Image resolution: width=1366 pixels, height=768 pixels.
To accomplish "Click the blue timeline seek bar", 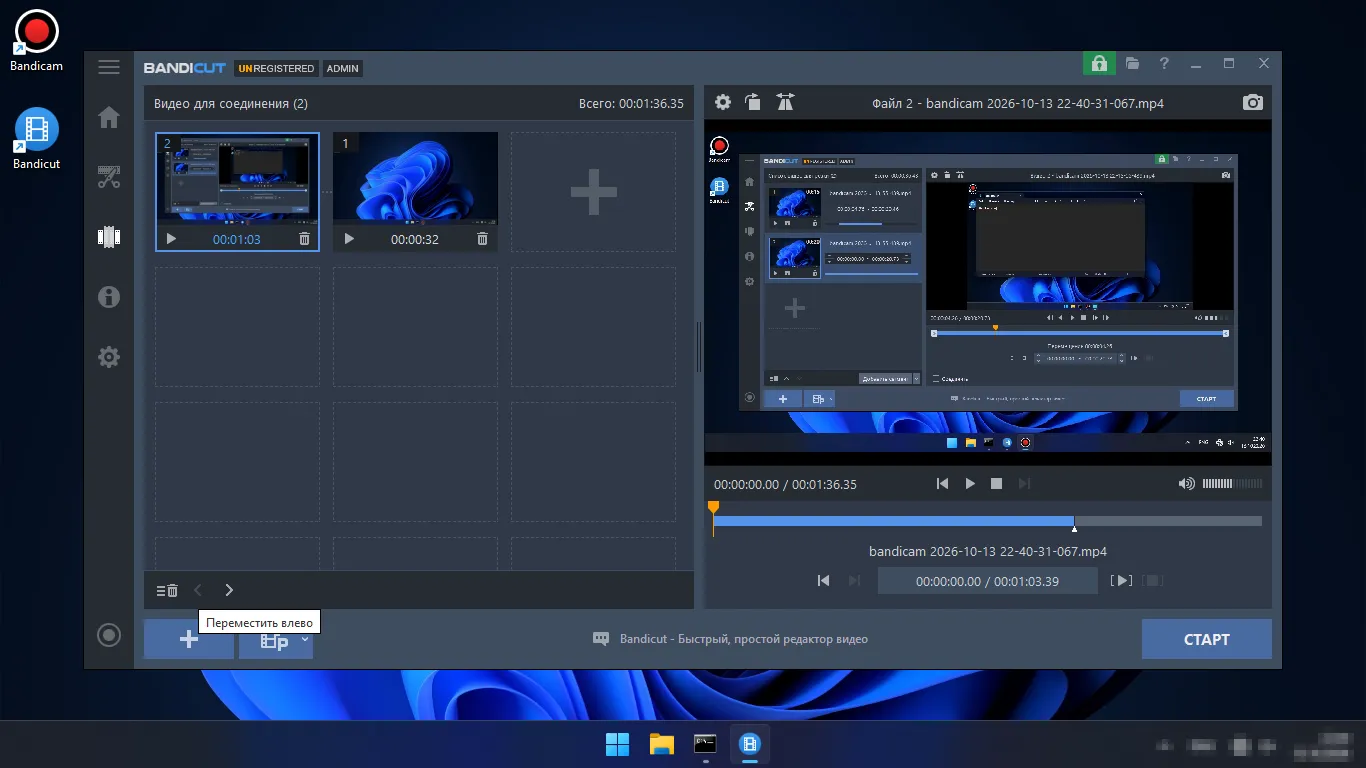I will point(893,521).
